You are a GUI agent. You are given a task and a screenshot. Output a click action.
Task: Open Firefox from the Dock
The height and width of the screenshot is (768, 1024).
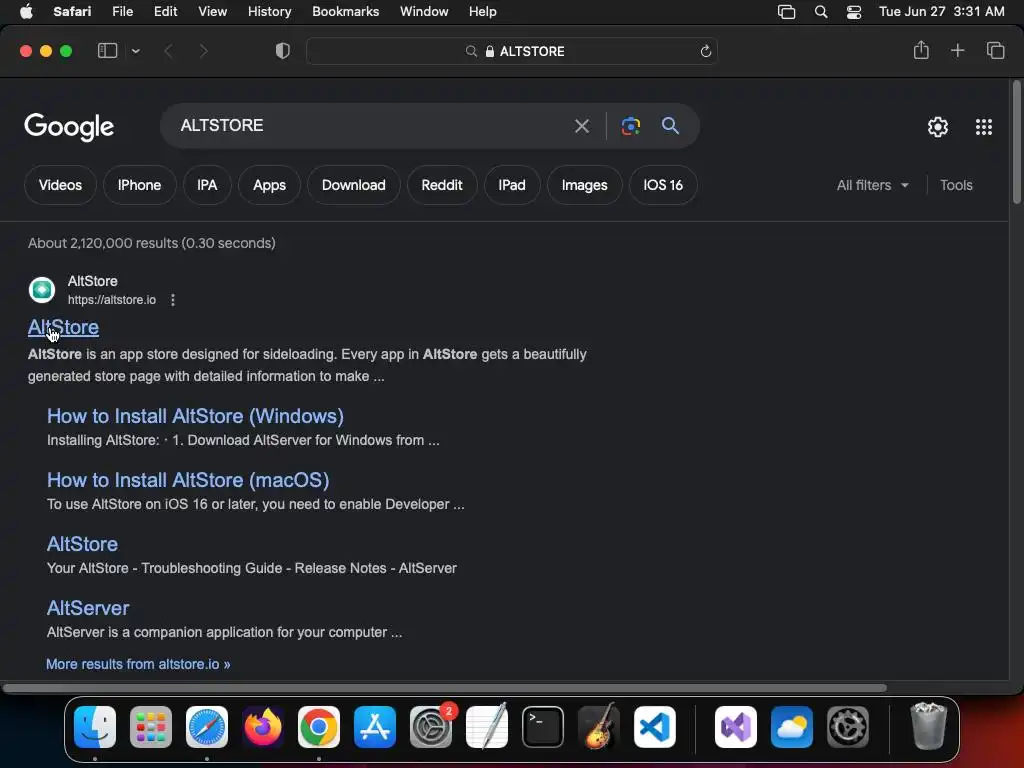263,727
